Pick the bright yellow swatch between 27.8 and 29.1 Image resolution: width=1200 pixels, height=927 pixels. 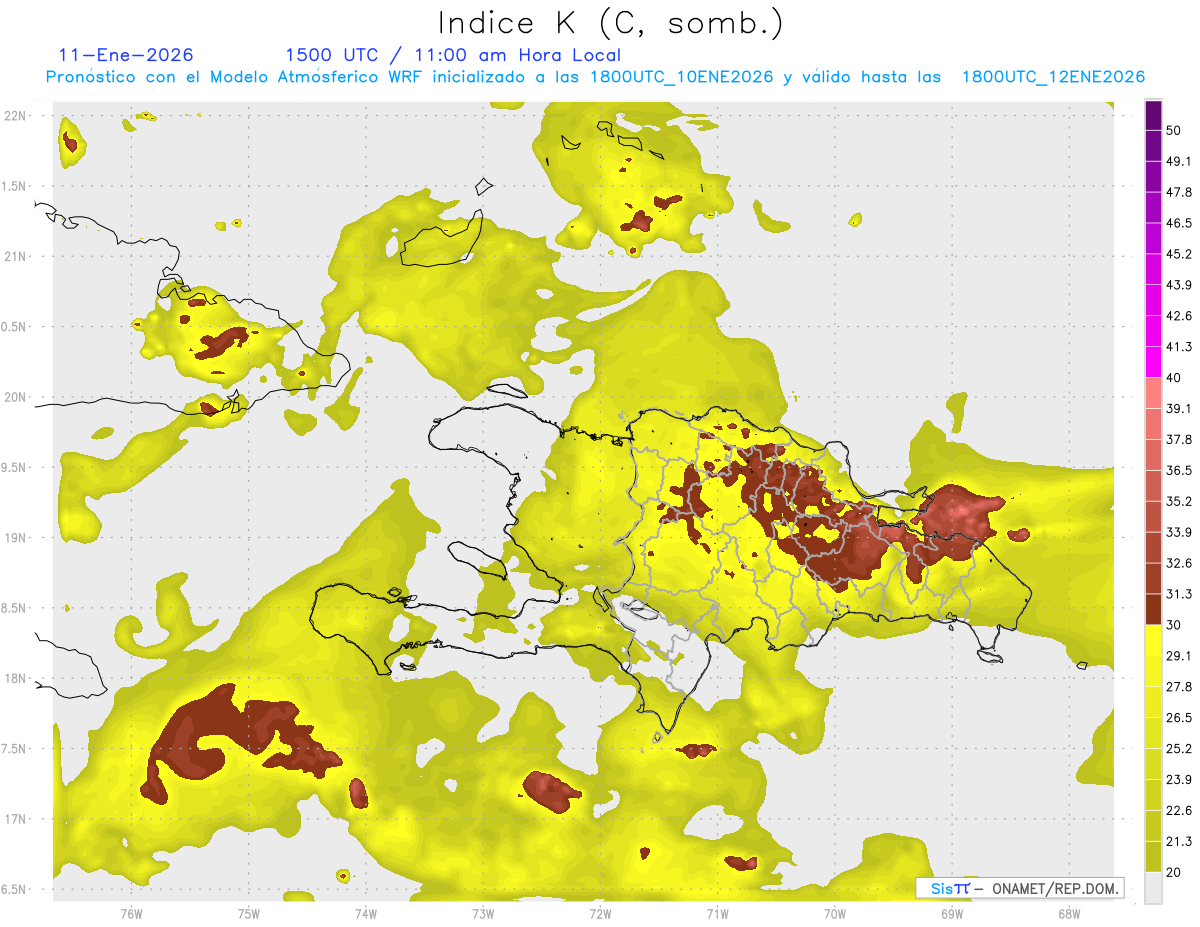(x=1153, y=671)
